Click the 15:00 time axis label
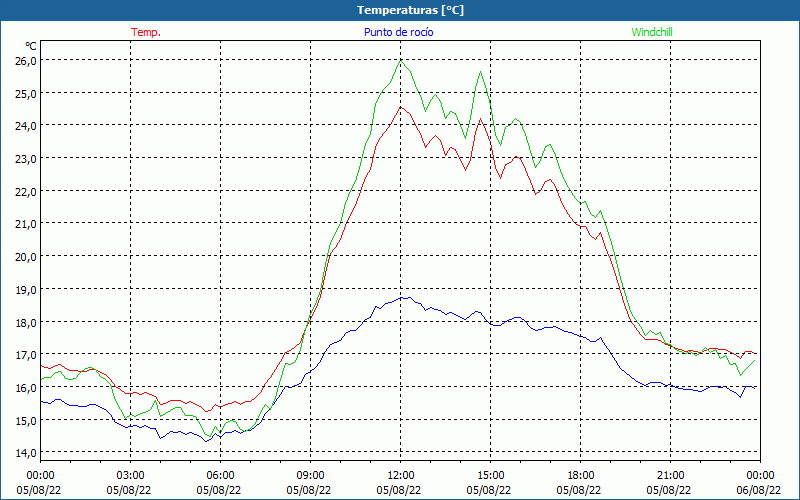Viewport: 800px width, 500px height. [x=490, y=475]
